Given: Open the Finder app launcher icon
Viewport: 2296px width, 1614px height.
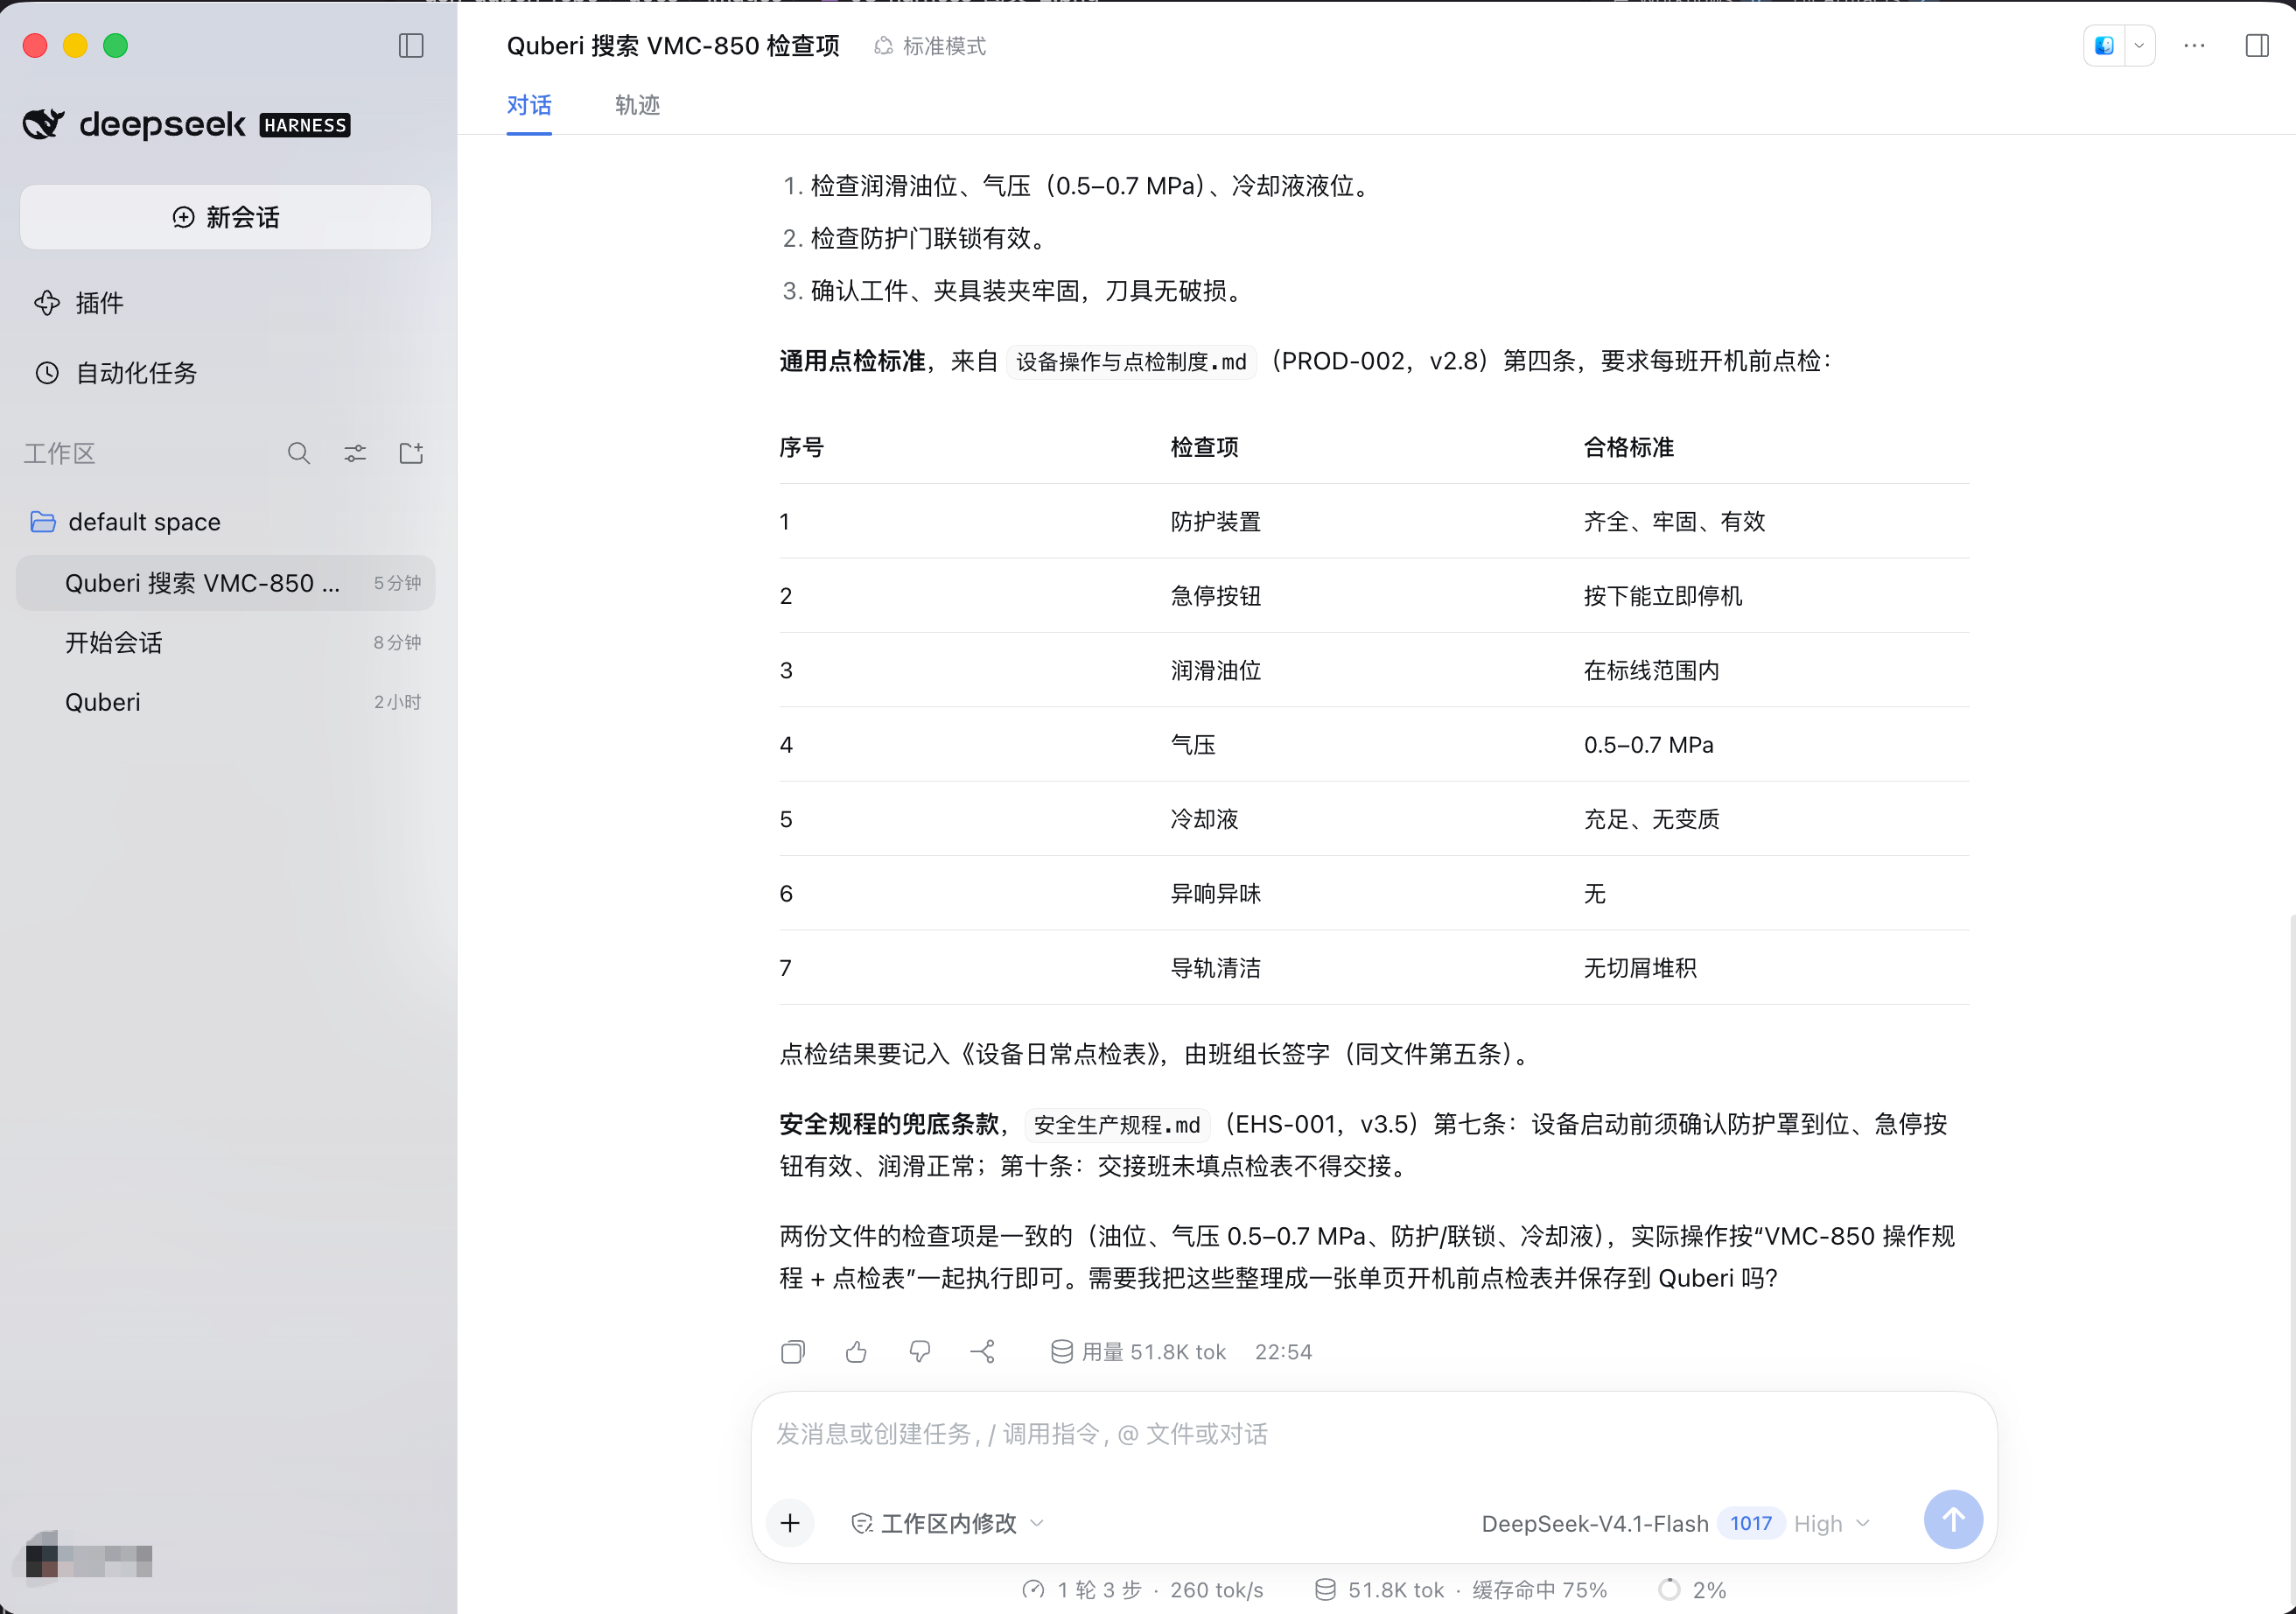Looking at the screenshot, I should (2105, 46).
